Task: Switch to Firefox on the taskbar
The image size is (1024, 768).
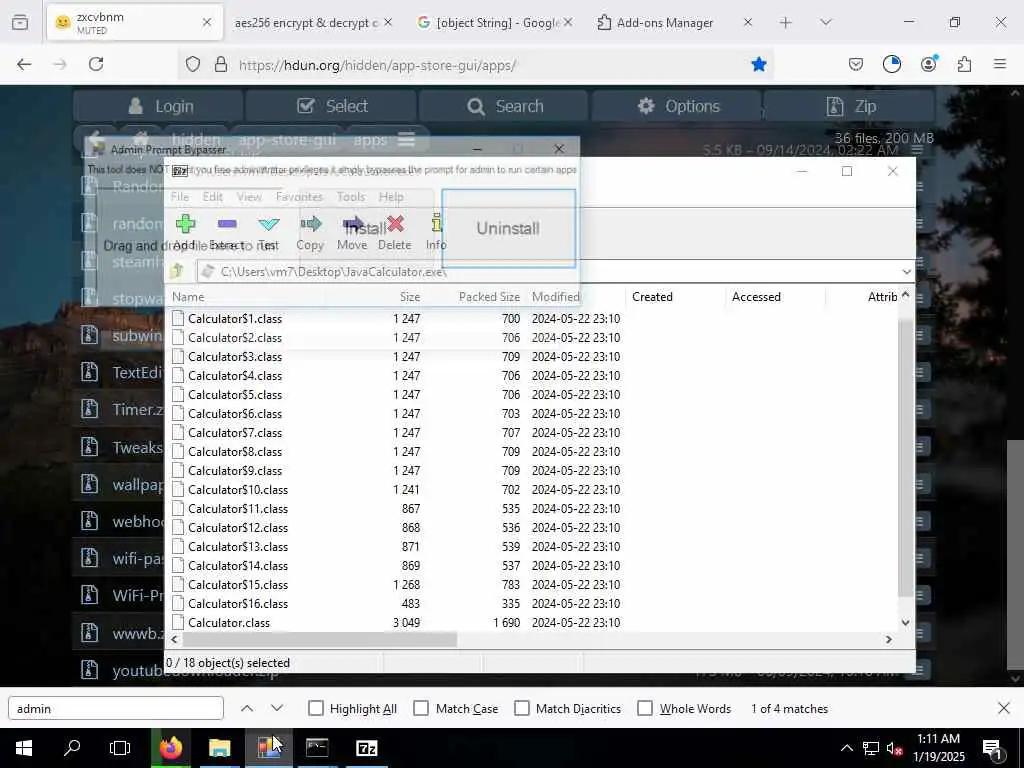Action: pyautogui.click(x=171, y=748)
